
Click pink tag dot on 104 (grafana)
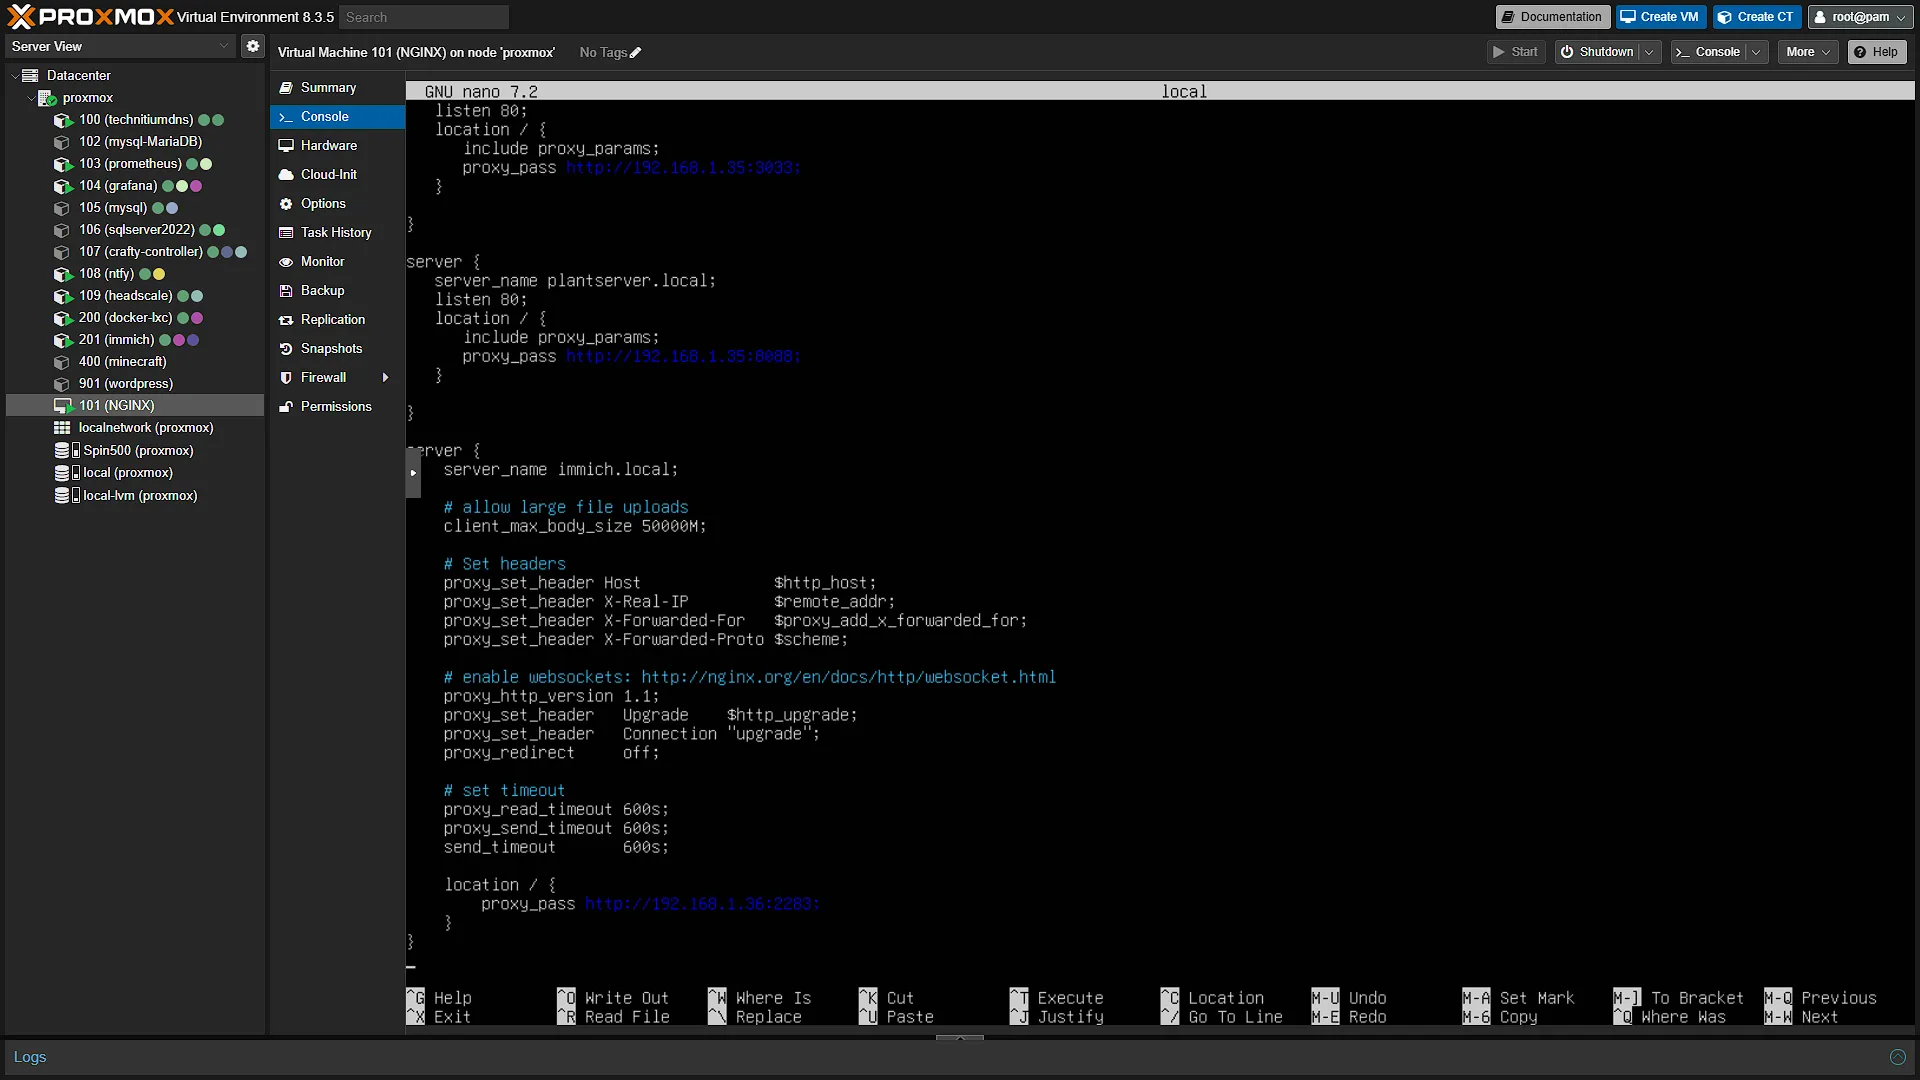tap(197, 186)
